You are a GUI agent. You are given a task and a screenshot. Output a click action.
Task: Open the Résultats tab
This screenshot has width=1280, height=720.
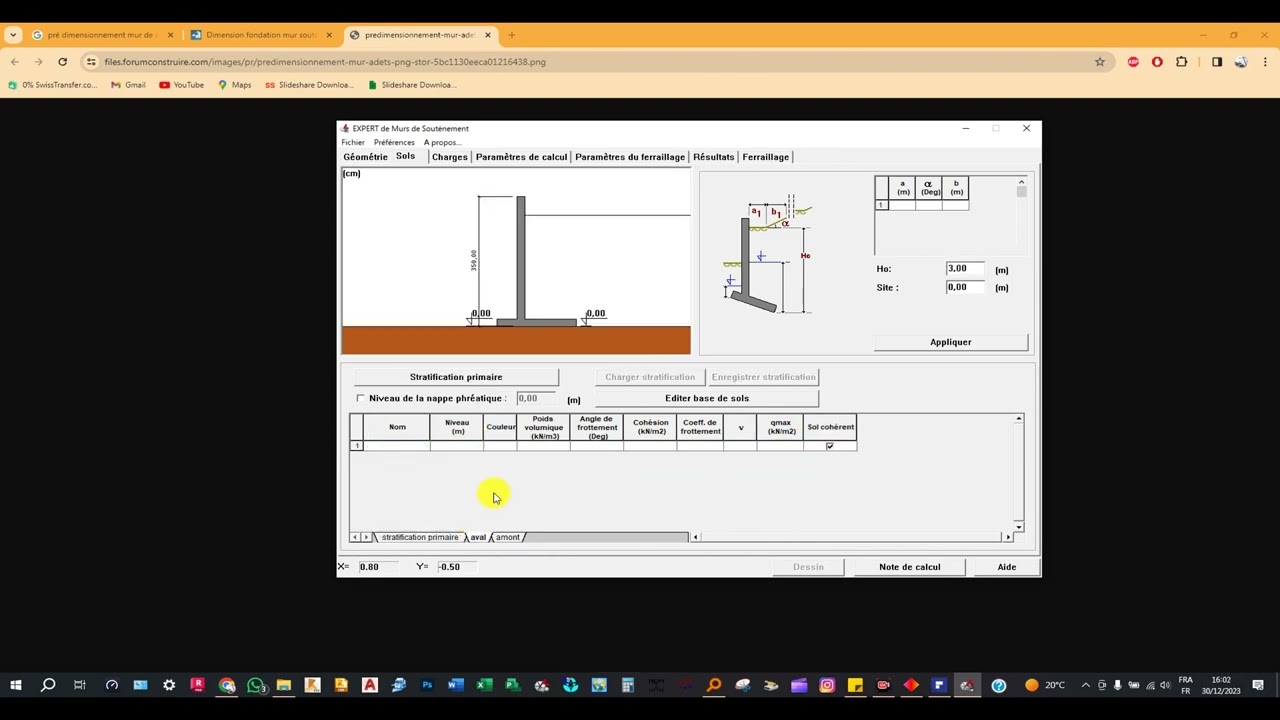[713, 157]
